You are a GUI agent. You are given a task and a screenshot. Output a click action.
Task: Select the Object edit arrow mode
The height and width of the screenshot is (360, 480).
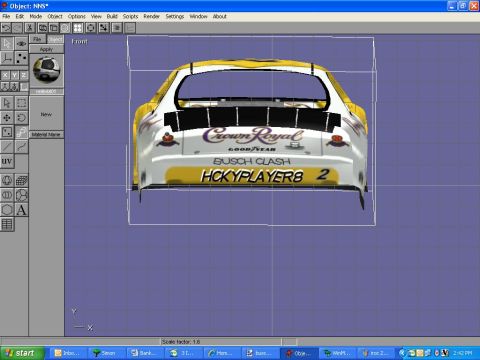(7, 44)
